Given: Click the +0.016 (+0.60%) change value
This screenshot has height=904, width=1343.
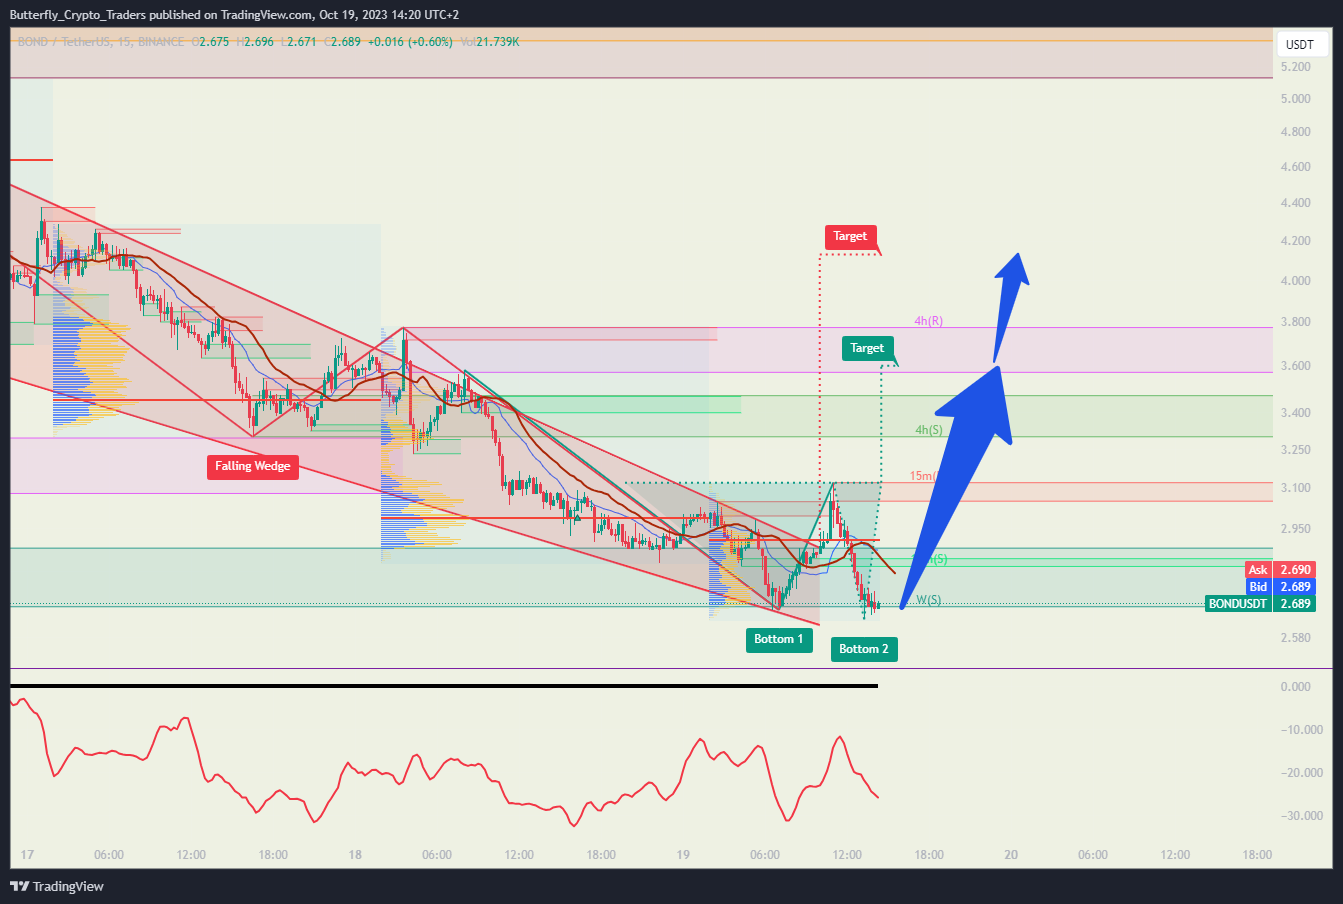Looking at the screenshot, I should (410, 42).
